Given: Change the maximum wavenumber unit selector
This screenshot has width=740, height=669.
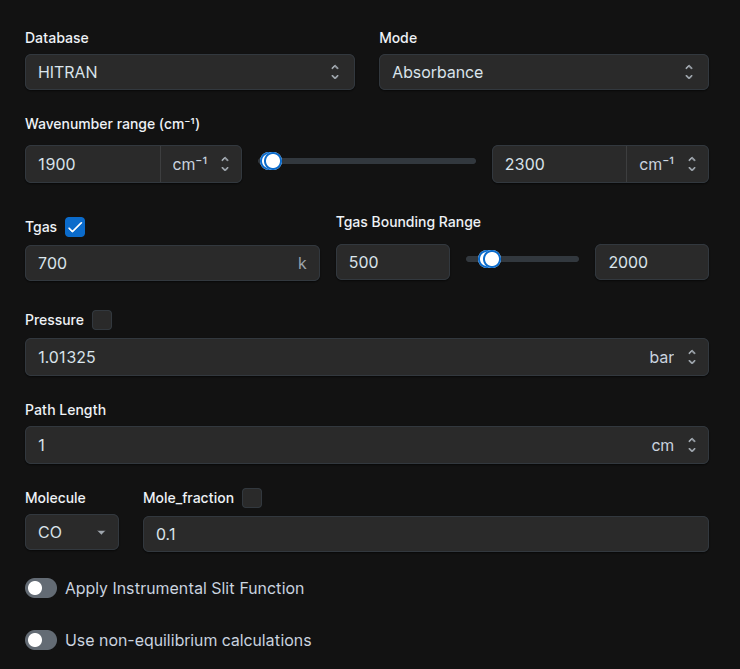Looking at the screenshot, I should click(x=667, y=164).
